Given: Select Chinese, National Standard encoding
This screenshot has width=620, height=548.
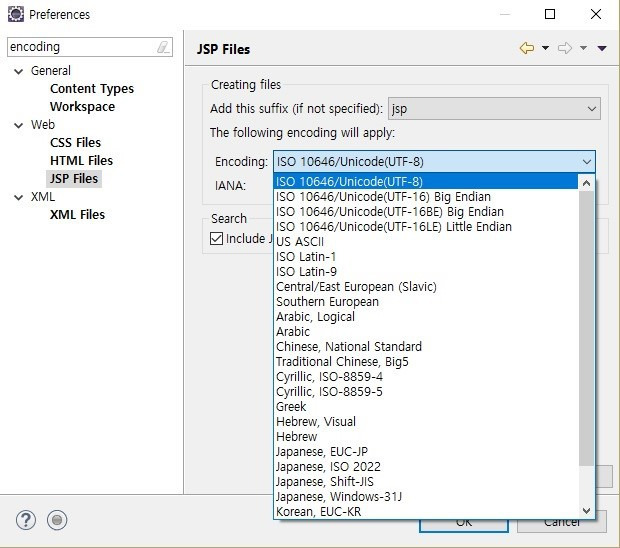Looking at the screenshot, I should [426, 347].
